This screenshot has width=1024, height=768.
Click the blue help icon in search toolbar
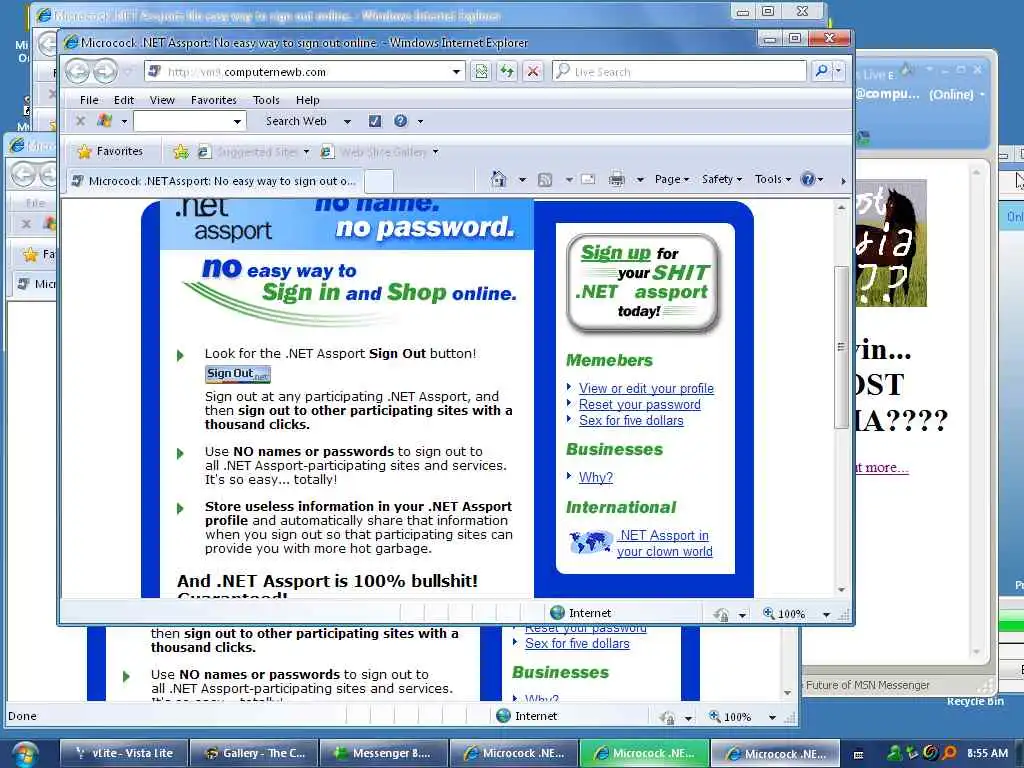pos(400,121)
